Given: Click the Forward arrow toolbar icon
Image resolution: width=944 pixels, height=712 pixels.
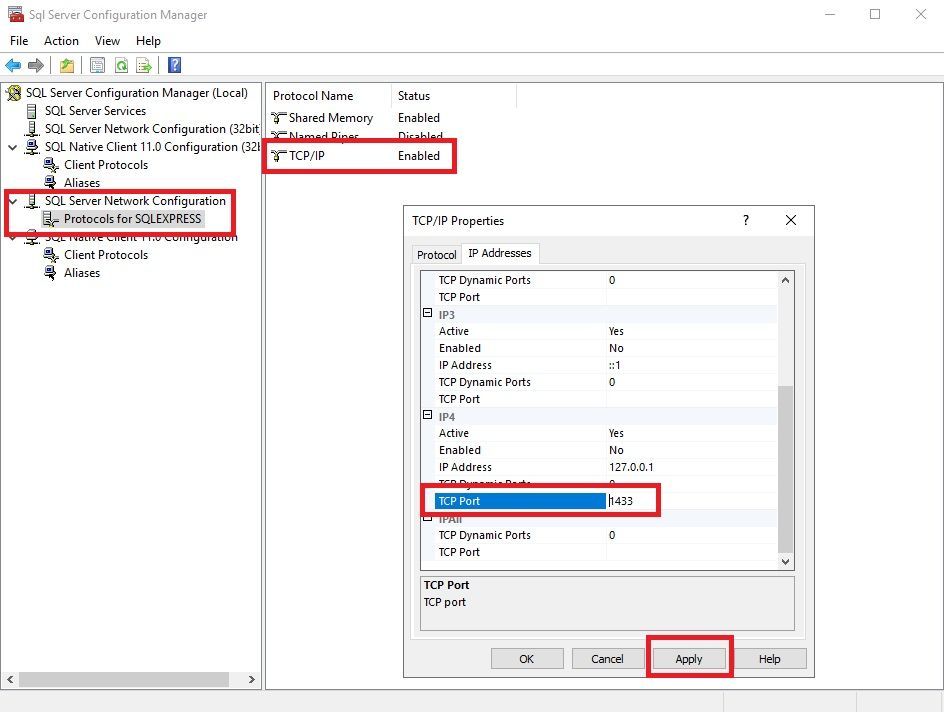Looking at the screenshot, I should 36,65.
